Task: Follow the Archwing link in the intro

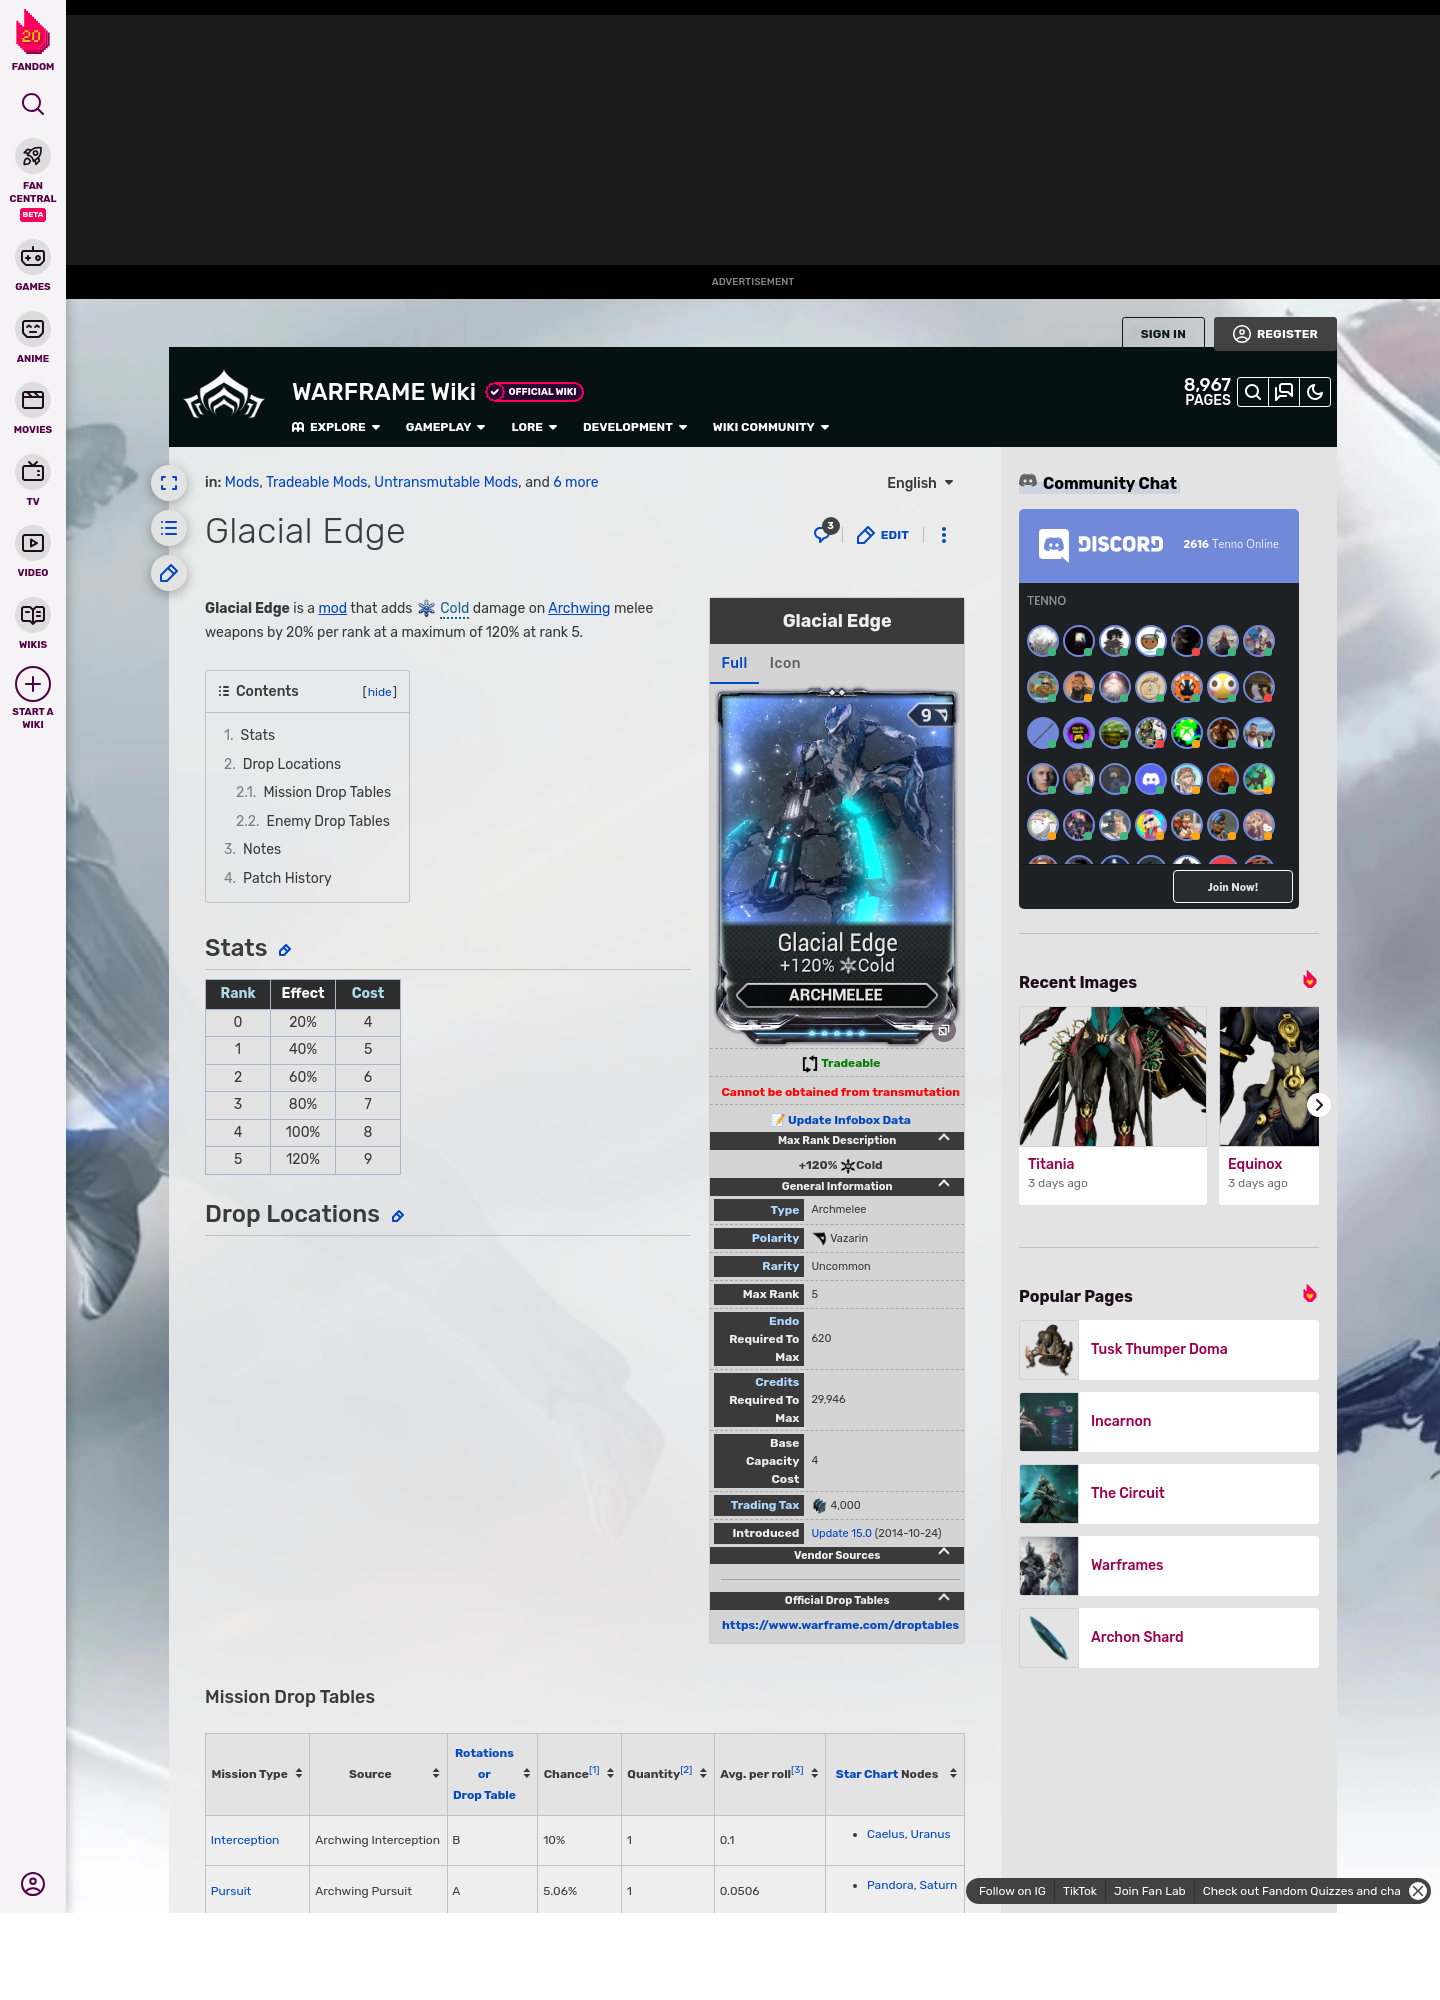Action: pos(578,608)
